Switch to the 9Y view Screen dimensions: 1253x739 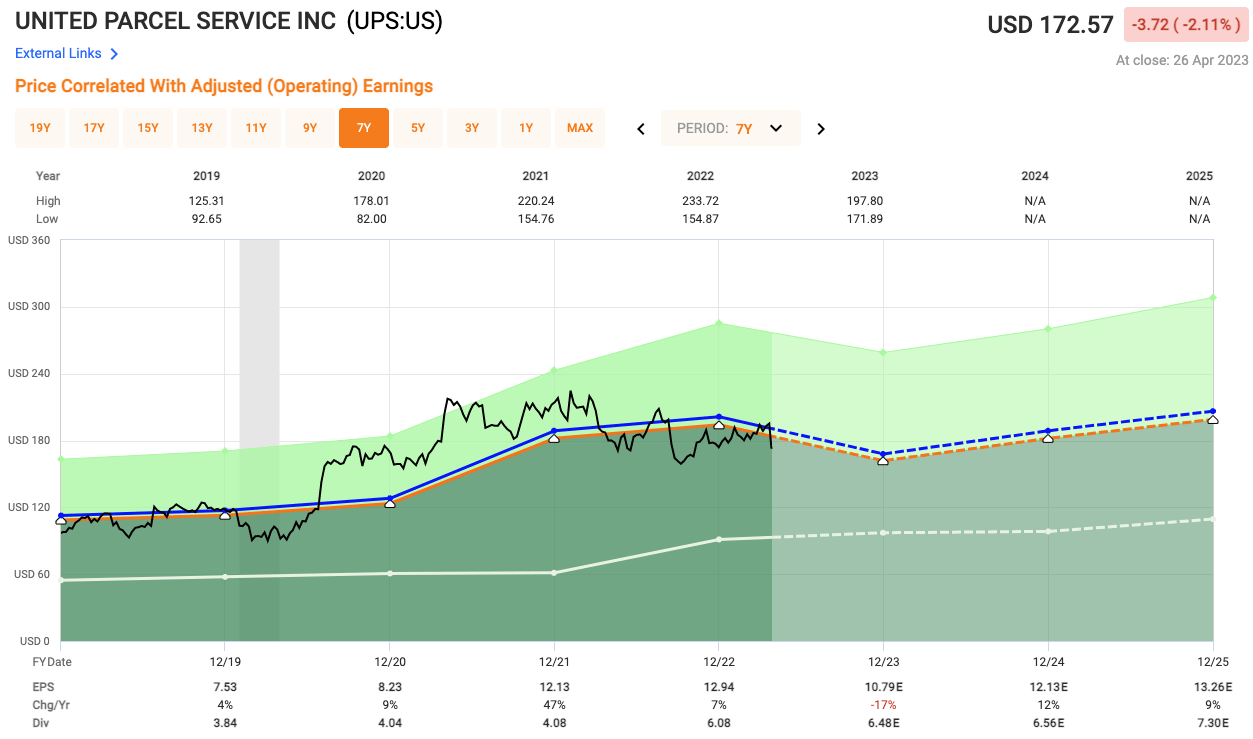click(309, 128)
